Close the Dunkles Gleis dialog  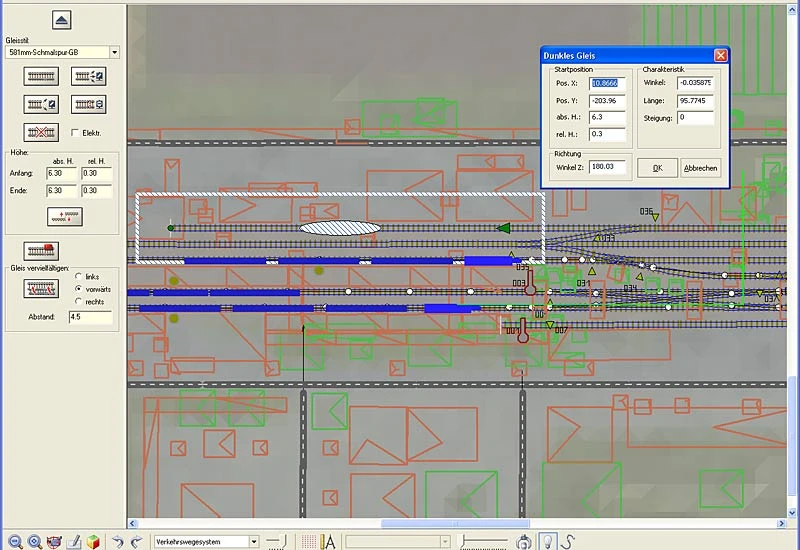pyautogui.click(x=720, y=55)
